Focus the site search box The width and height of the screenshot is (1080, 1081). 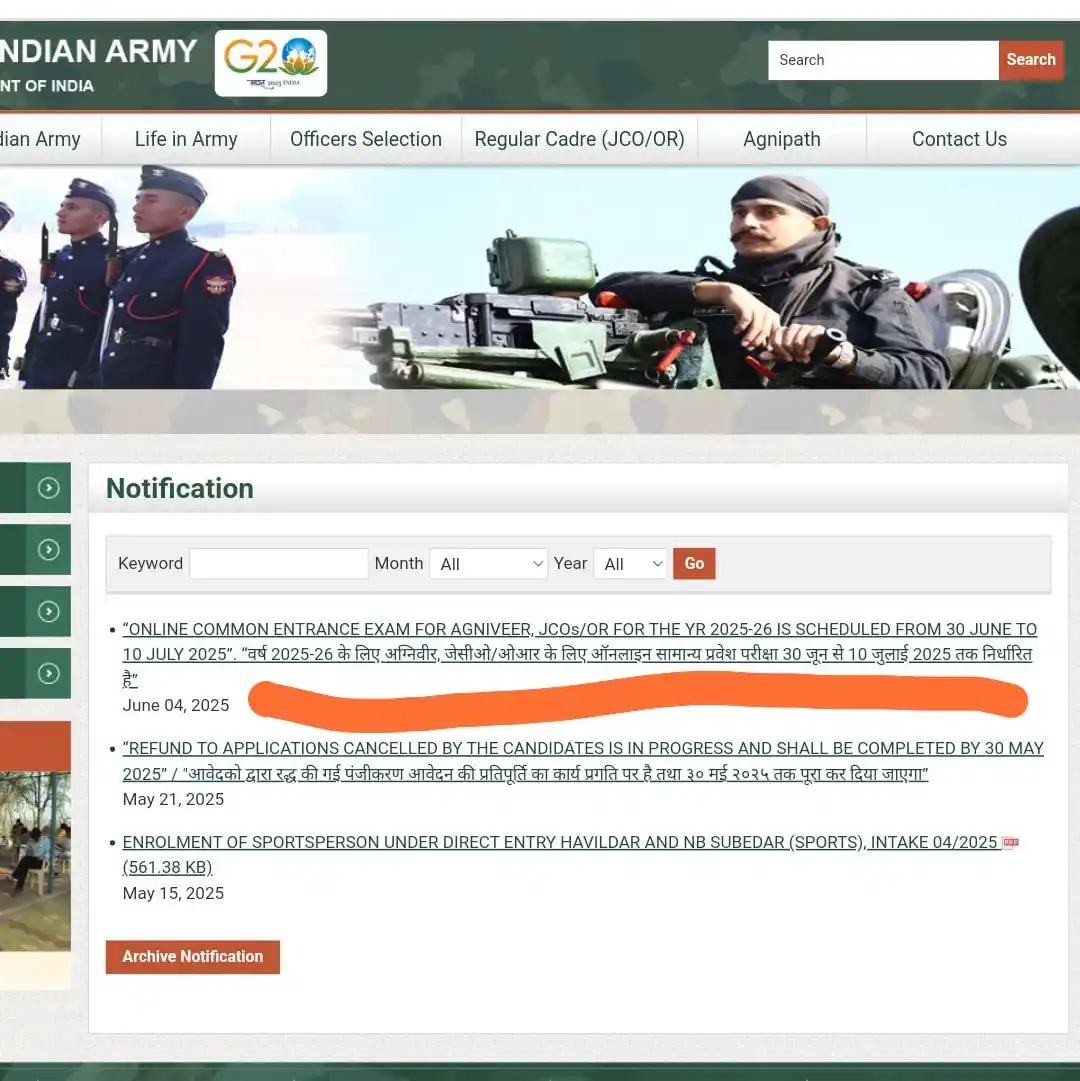click(x=883, y=60)
